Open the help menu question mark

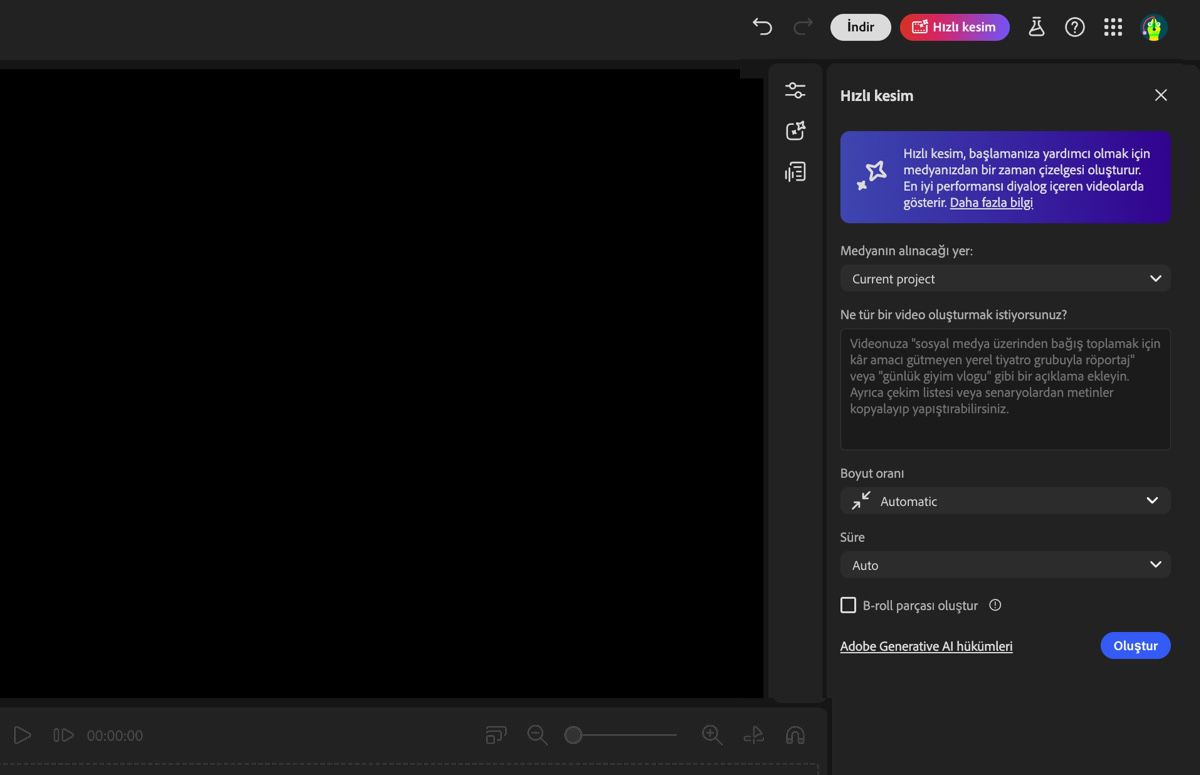1075,27
